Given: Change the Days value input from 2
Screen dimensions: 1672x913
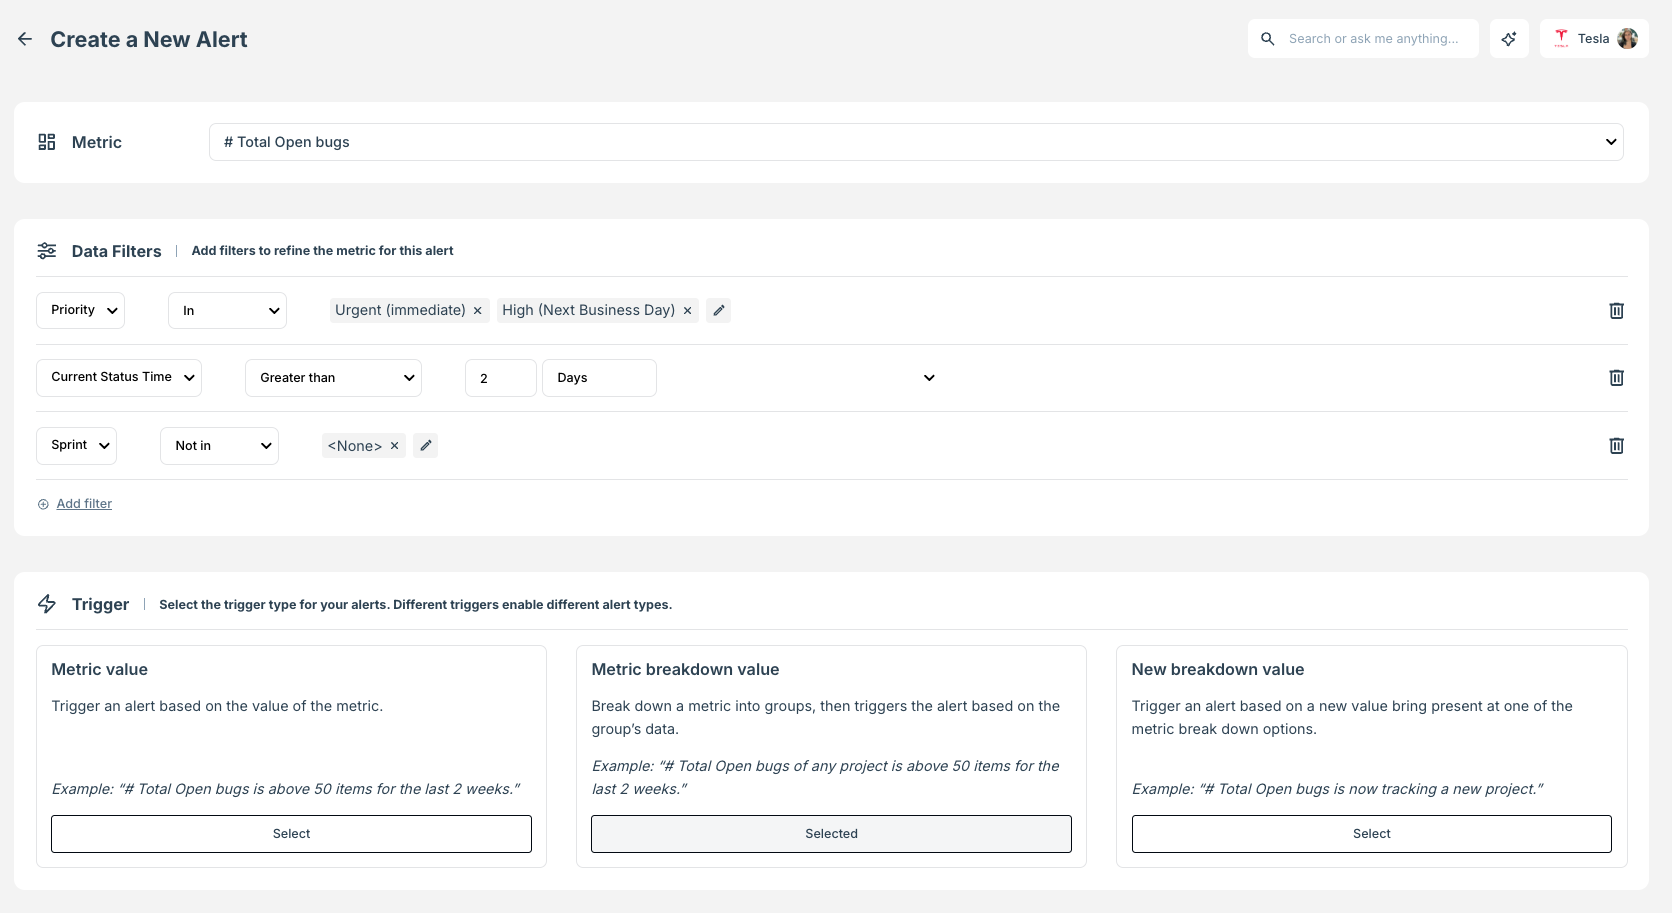Looking at the screenshot, I should (500, 377).
